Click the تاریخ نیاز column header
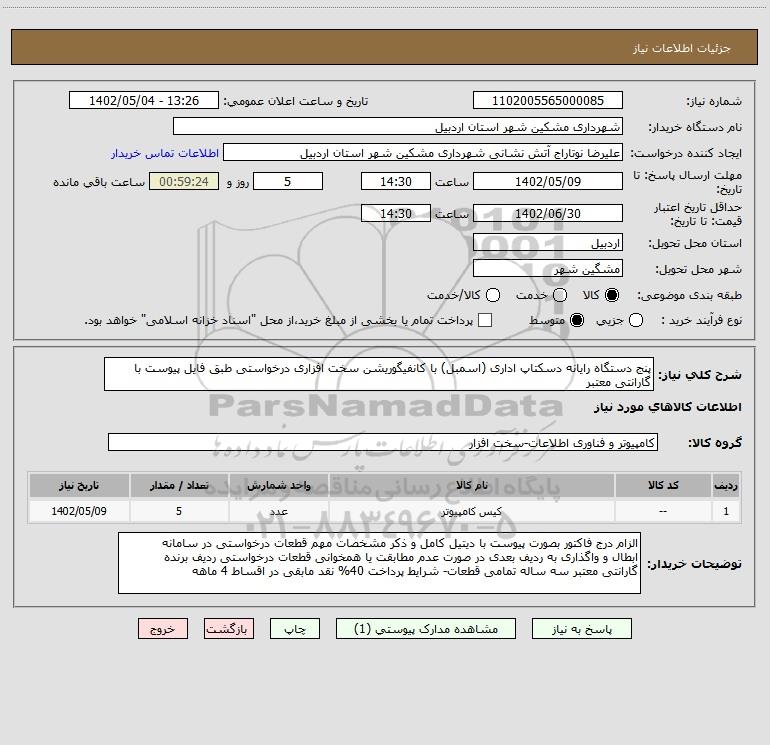This screenshot has width=770, height=745. 79,485
